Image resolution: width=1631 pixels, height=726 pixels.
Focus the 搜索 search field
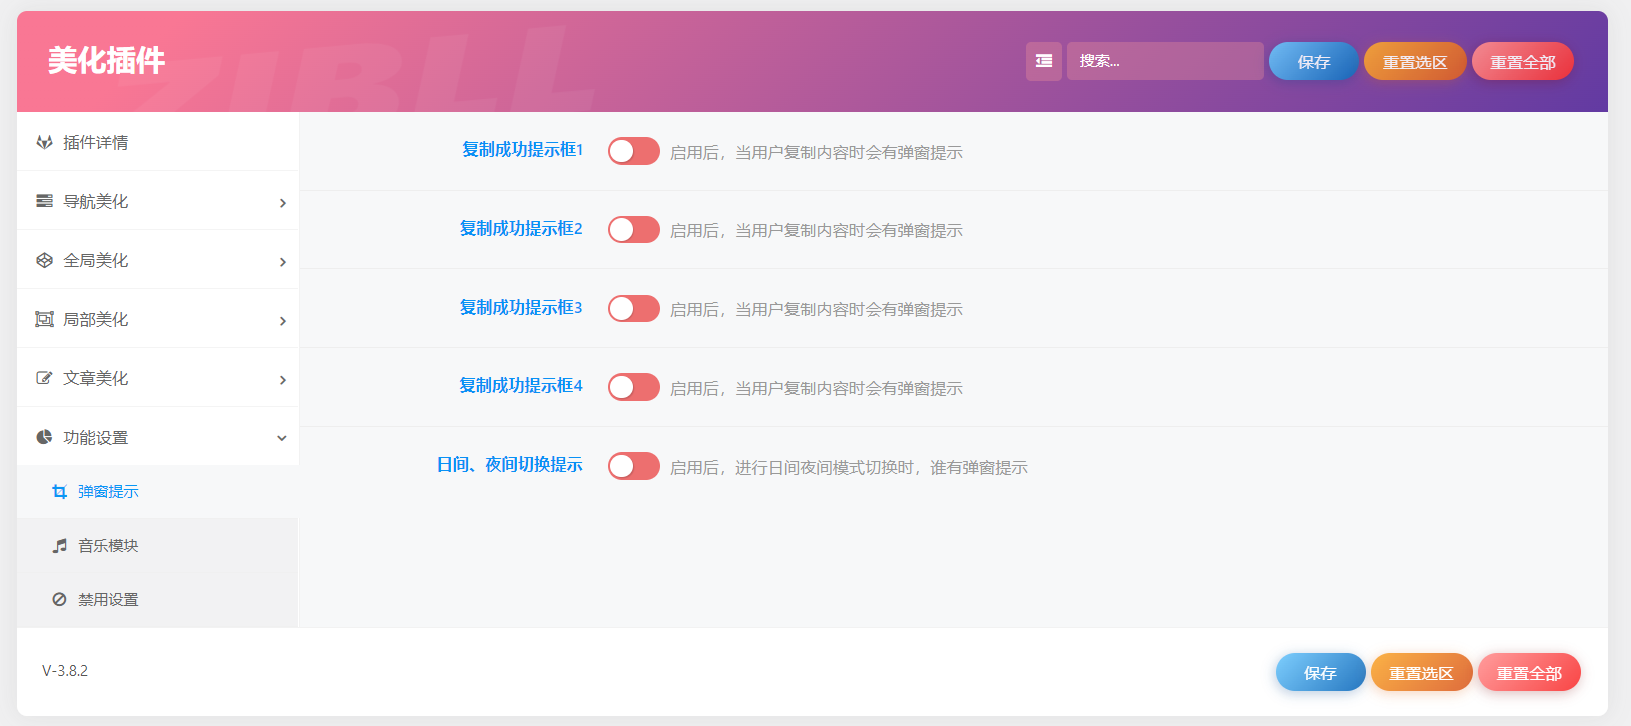(1165, 61)
